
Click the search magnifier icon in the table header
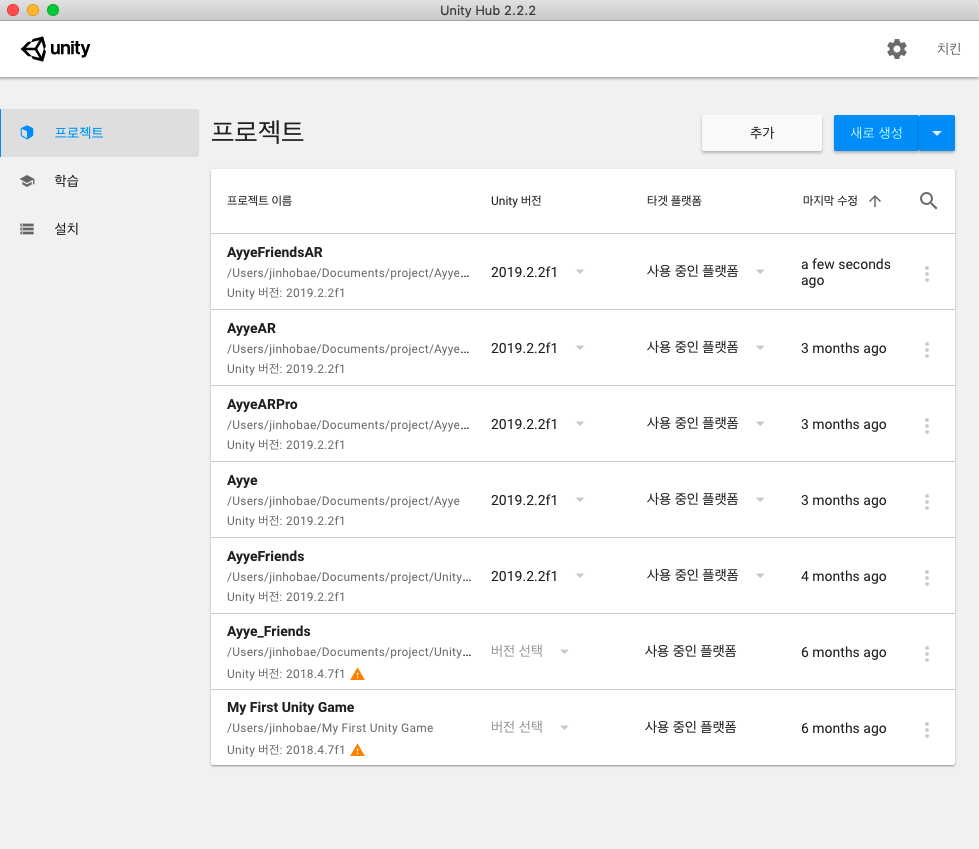coord(928,200)
